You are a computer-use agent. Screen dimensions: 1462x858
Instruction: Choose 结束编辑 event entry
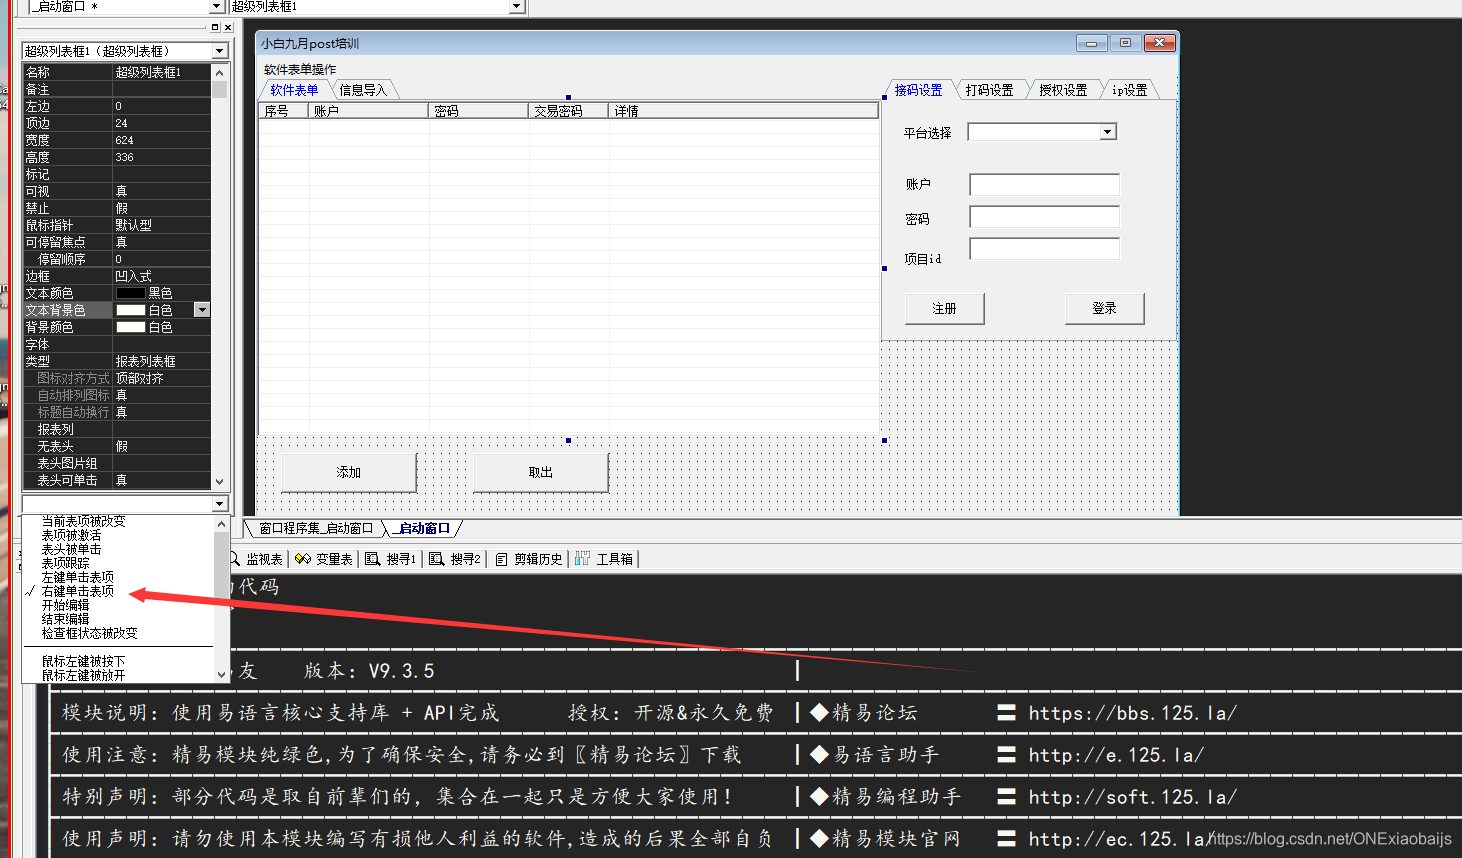pyautogui.click(x=65, y=619)
